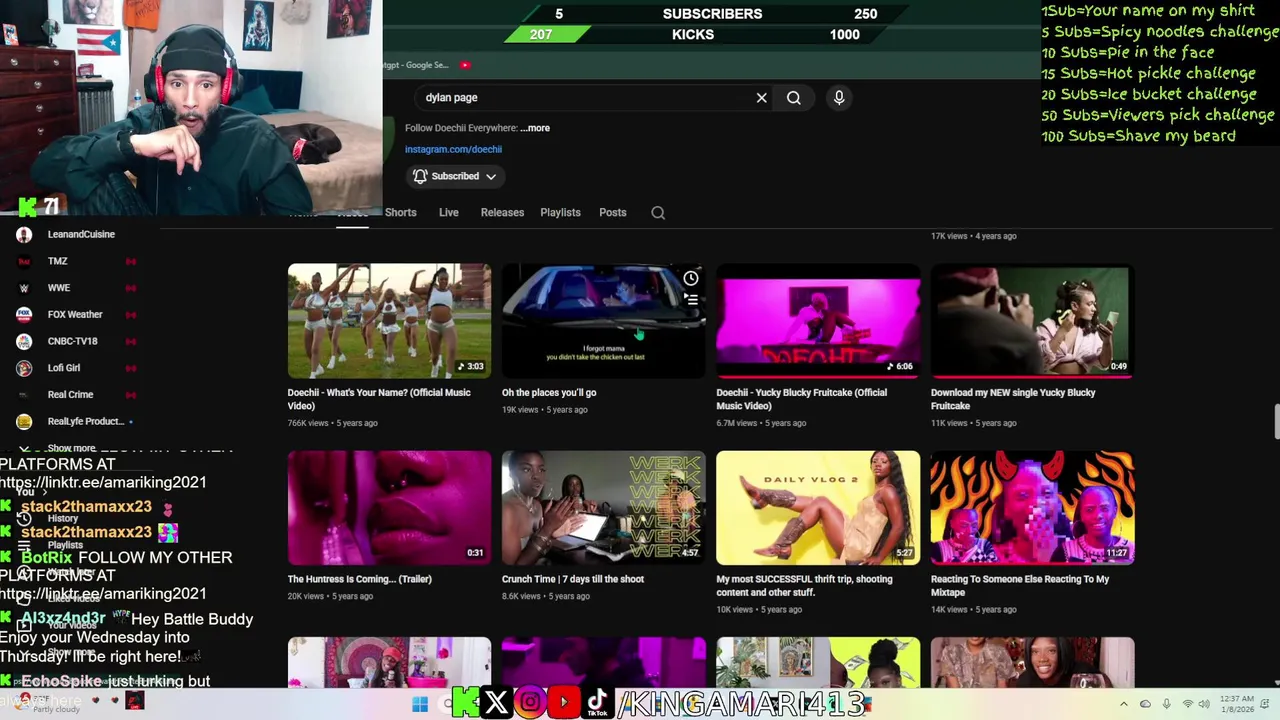Click '6.7M views · 5 years ago' text
This screenshot has height=720, width=1280.
tap(761, 423)
